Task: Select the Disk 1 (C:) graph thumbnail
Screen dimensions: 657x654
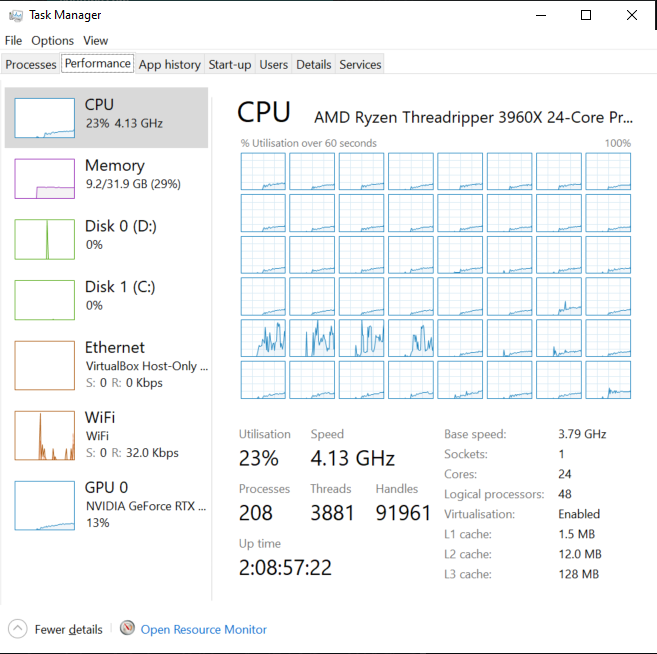Action: point(44,300)
